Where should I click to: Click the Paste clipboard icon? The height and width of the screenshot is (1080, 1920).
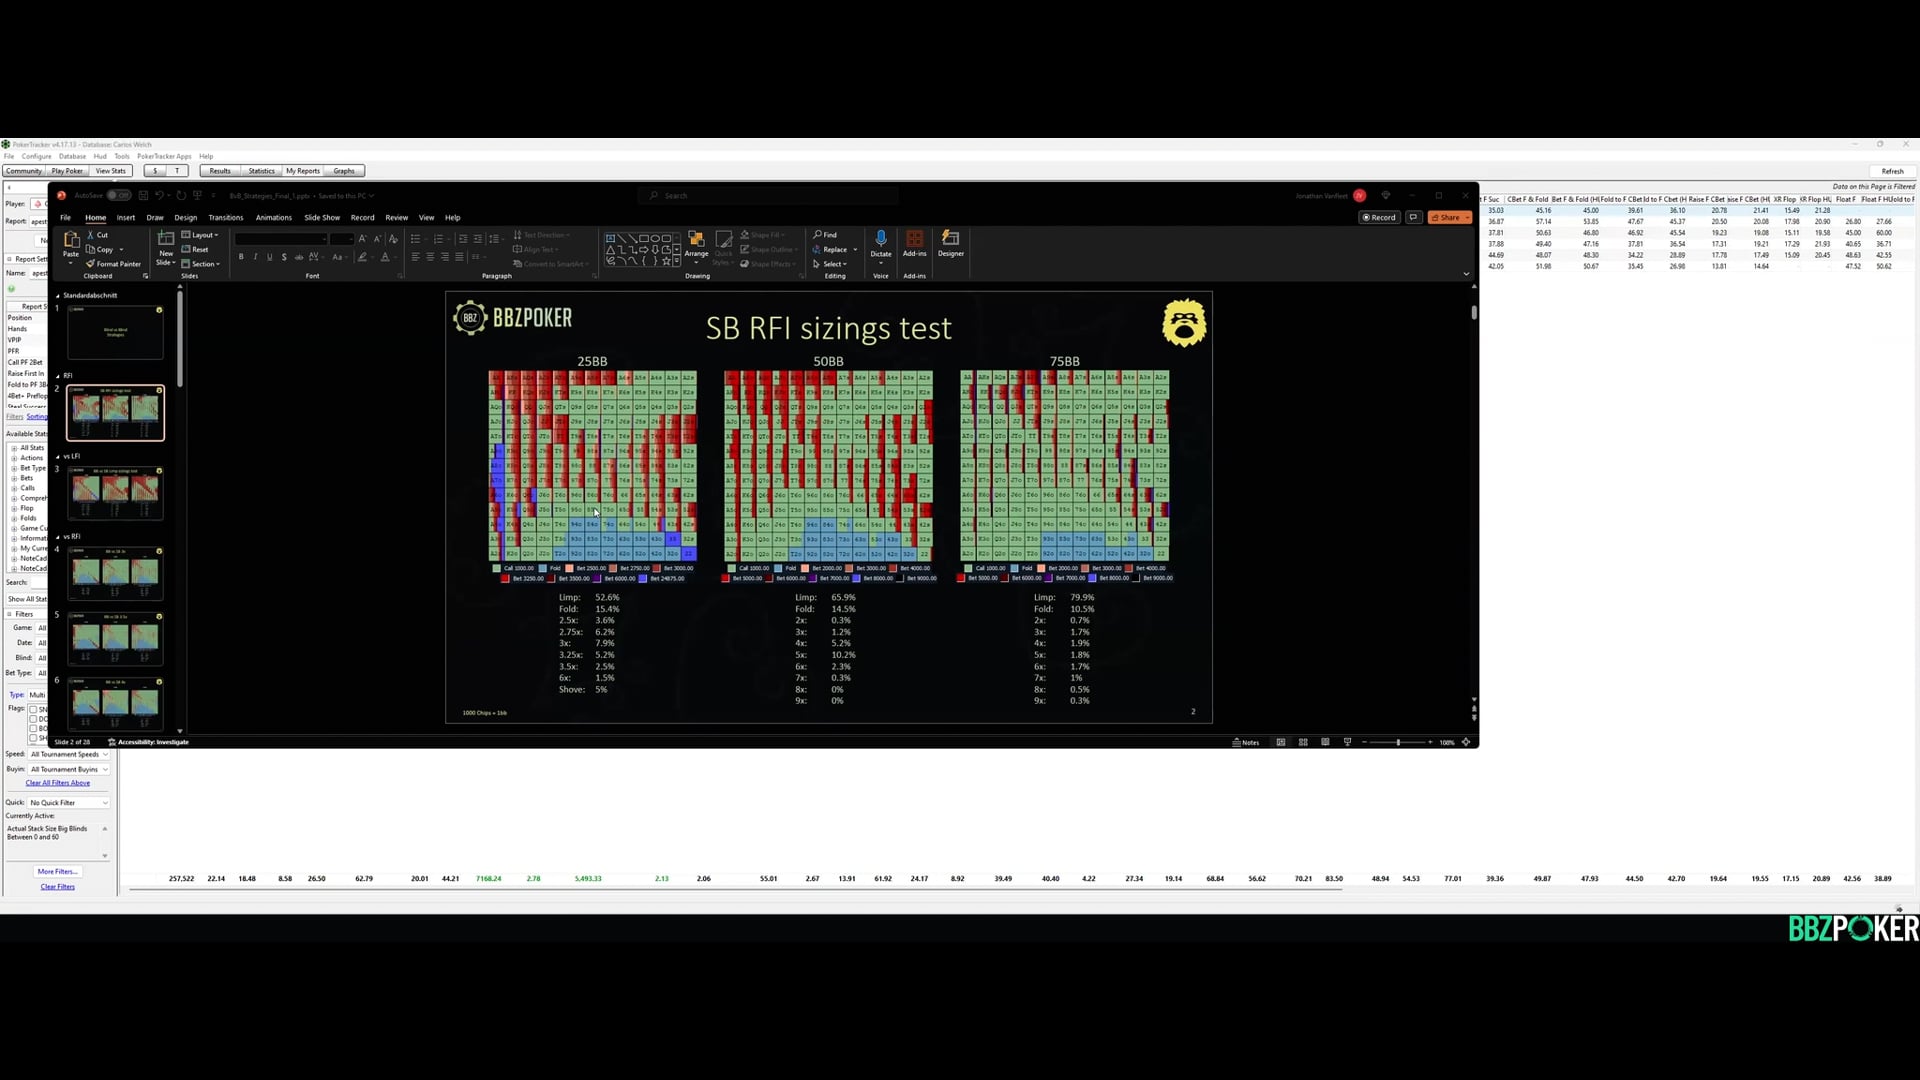(x=71, y=240)
